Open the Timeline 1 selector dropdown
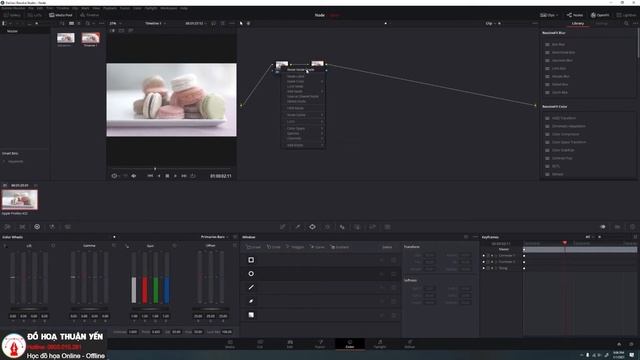The width and height of the screenshot is (640, 360). click(x=155, y=24)
